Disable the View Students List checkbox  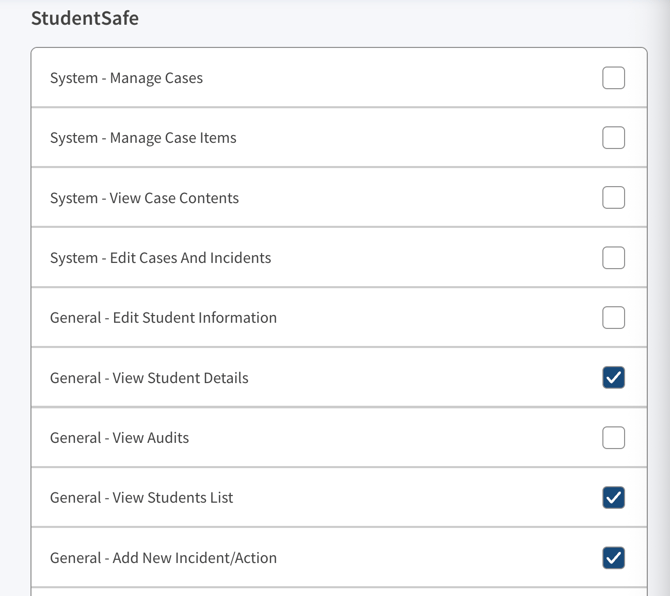pyautogui.click(x=614, y=498)
